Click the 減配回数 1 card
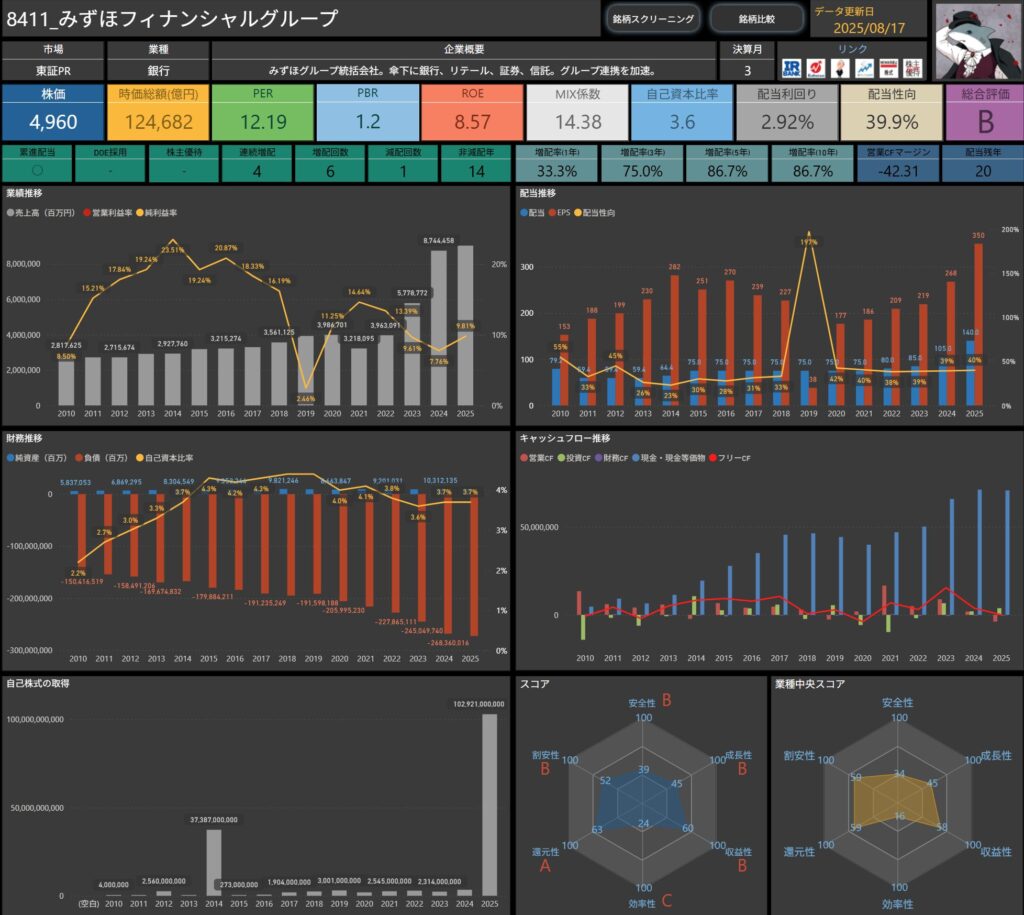Image resolution: width=1024 pixels, height=915 pixels. click(403, 163)
